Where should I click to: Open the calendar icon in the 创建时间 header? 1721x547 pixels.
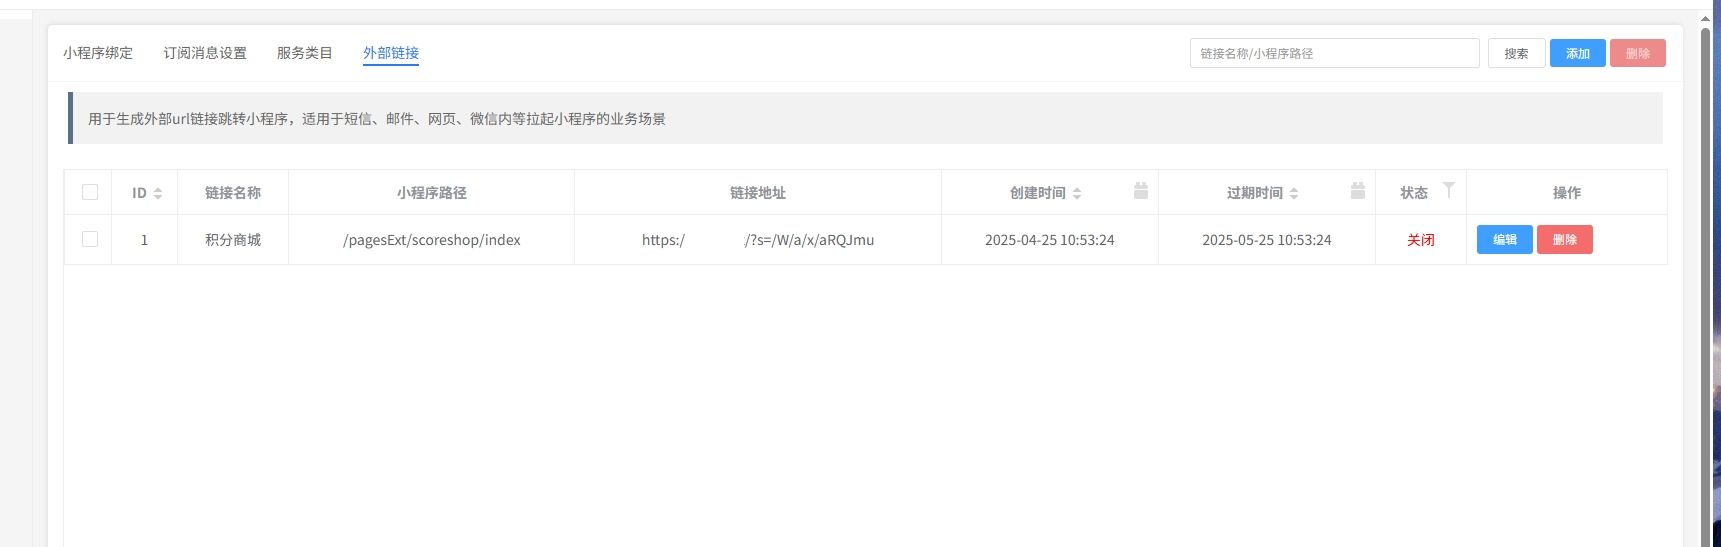click(x=1140, y=191)
